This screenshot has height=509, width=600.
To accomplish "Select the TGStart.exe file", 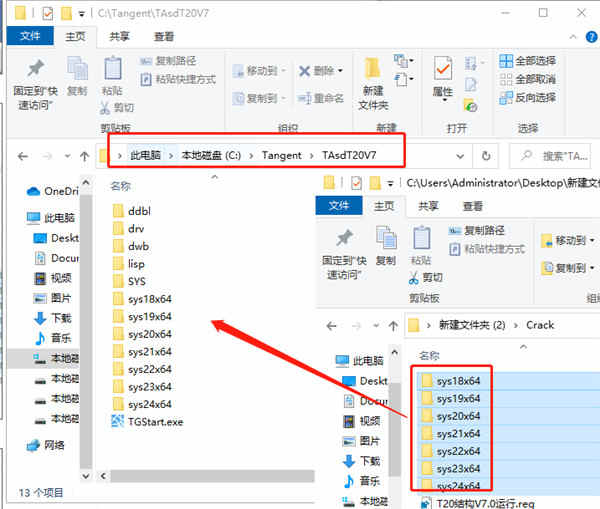I will click(147, 422).
